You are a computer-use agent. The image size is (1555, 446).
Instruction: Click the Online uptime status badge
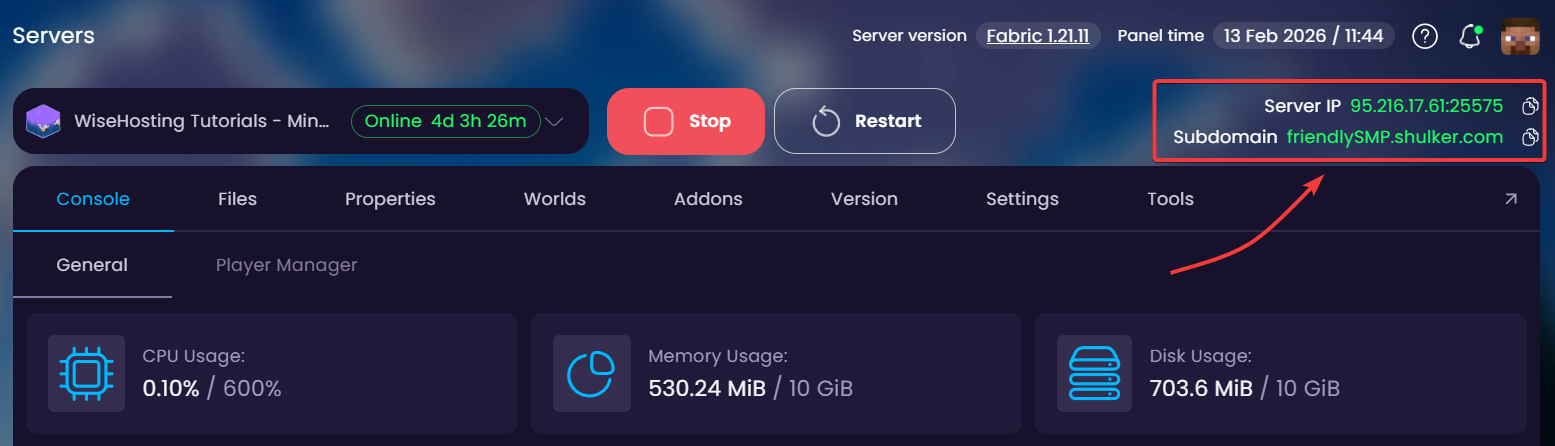point(446,122)
